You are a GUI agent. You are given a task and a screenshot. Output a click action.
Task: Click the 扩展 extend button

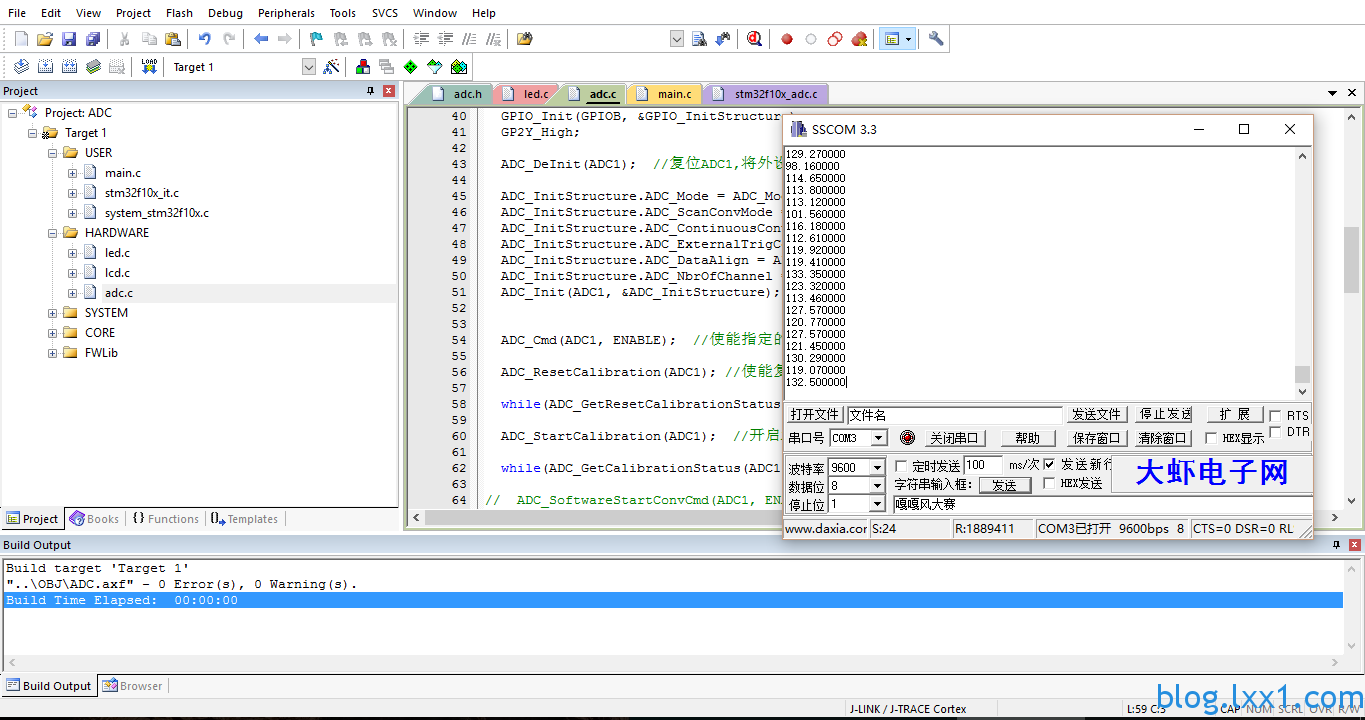point(1235,414)
